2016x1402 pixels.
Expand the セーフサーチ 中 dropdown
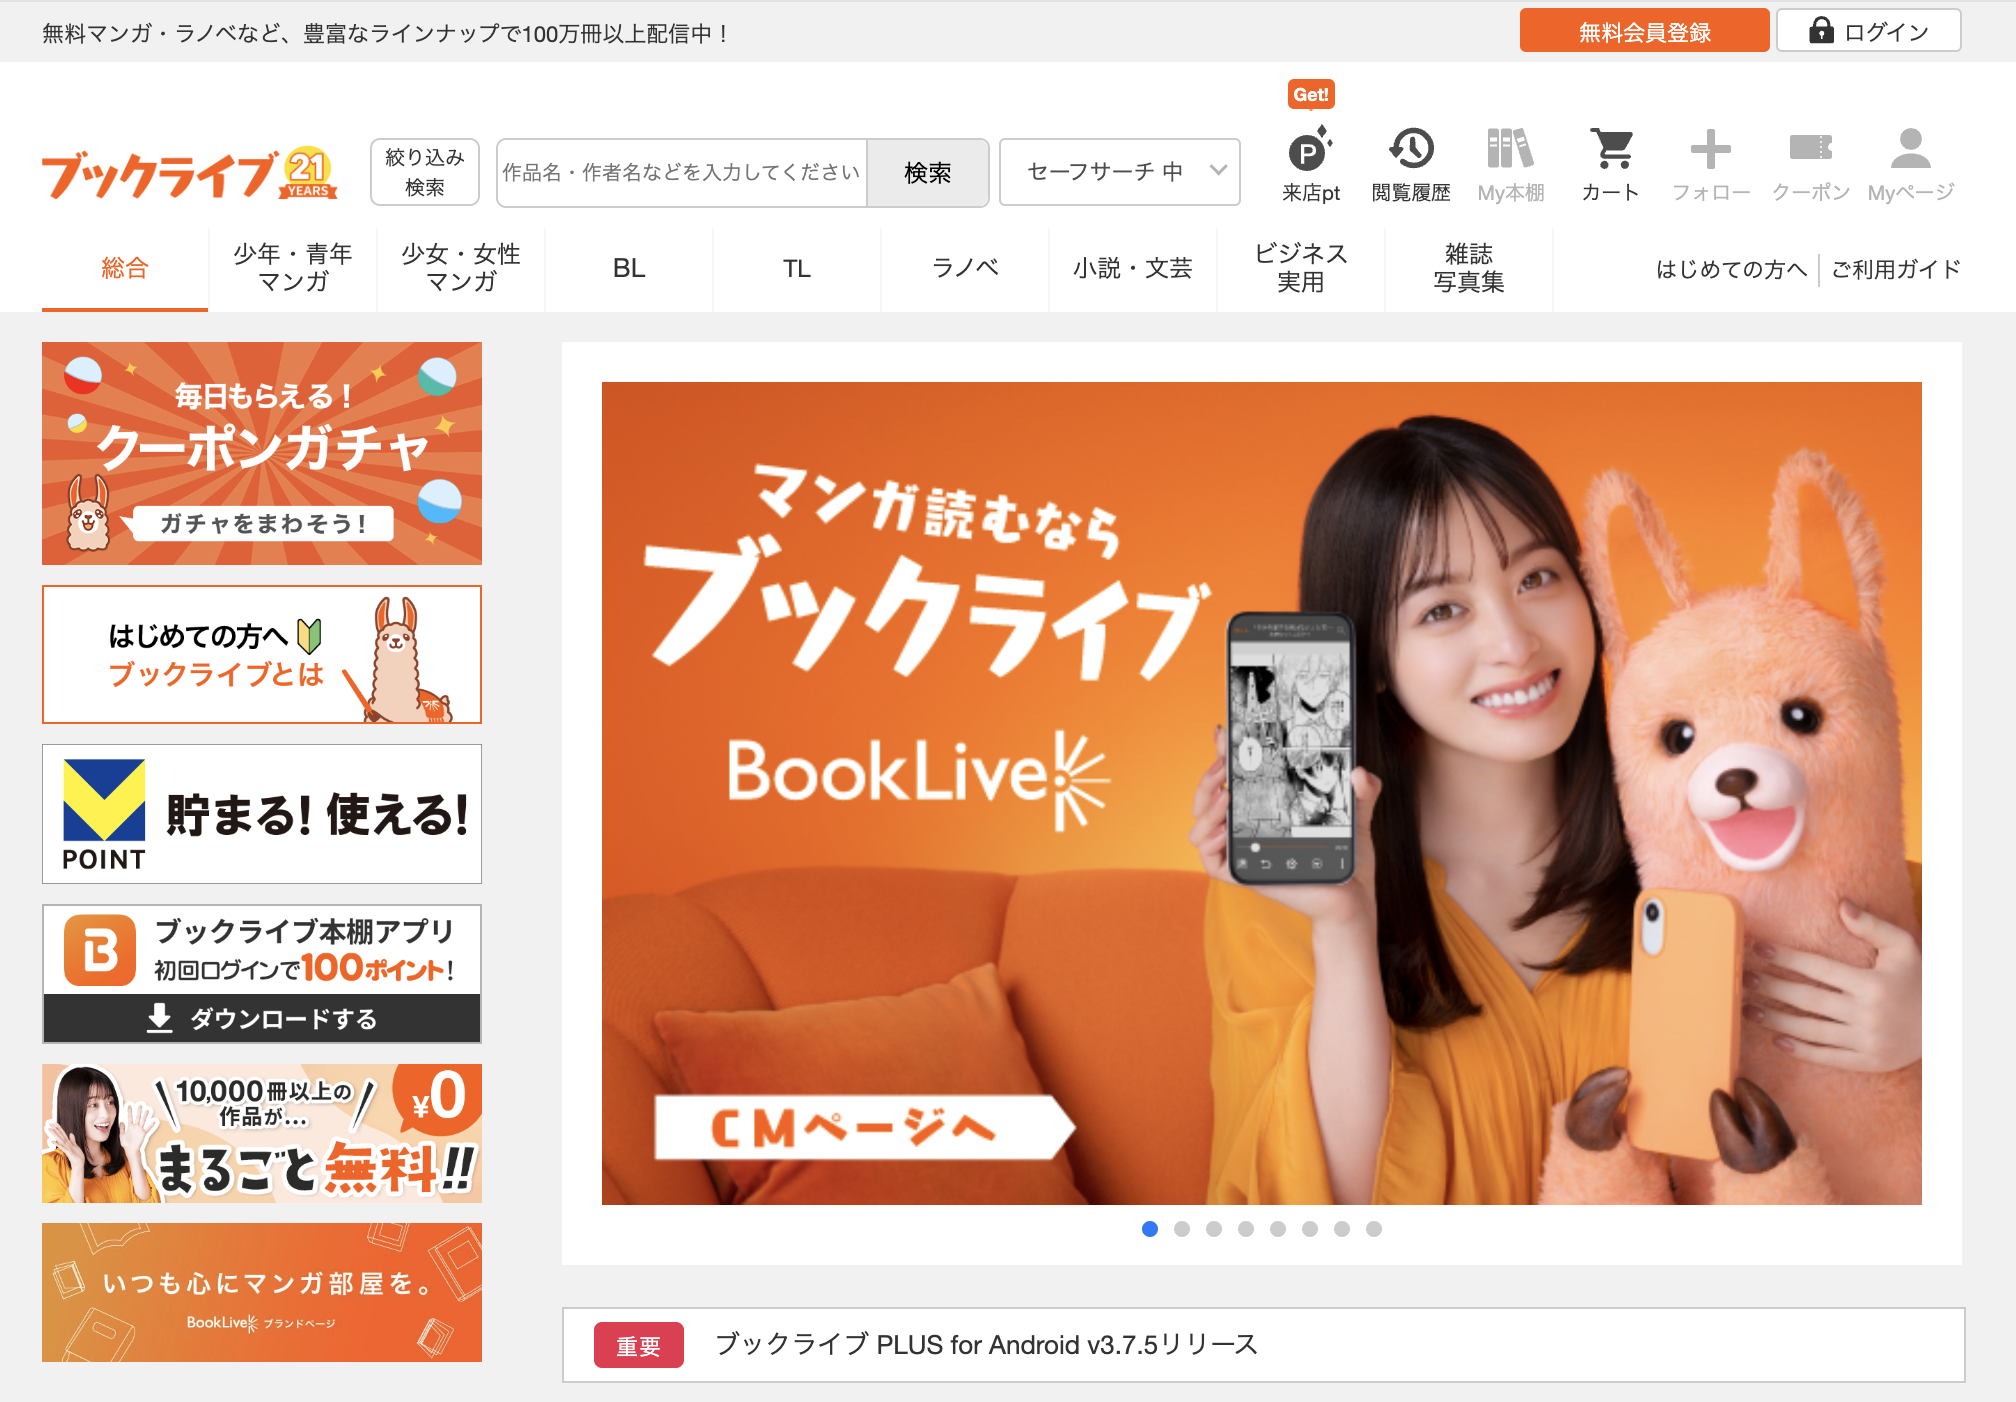(x=1120, y=172)
